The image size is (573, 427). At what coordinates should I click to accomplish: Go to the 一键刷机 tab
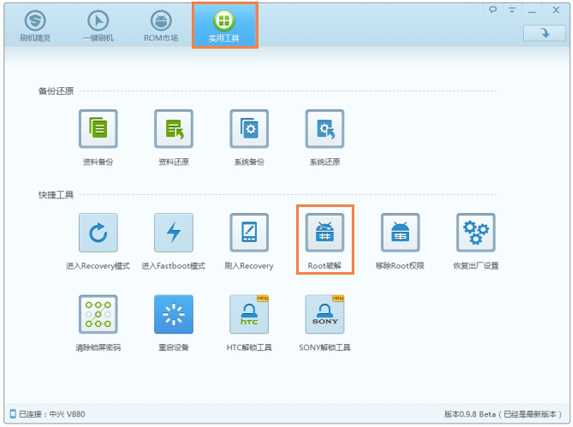pos(98,25)
